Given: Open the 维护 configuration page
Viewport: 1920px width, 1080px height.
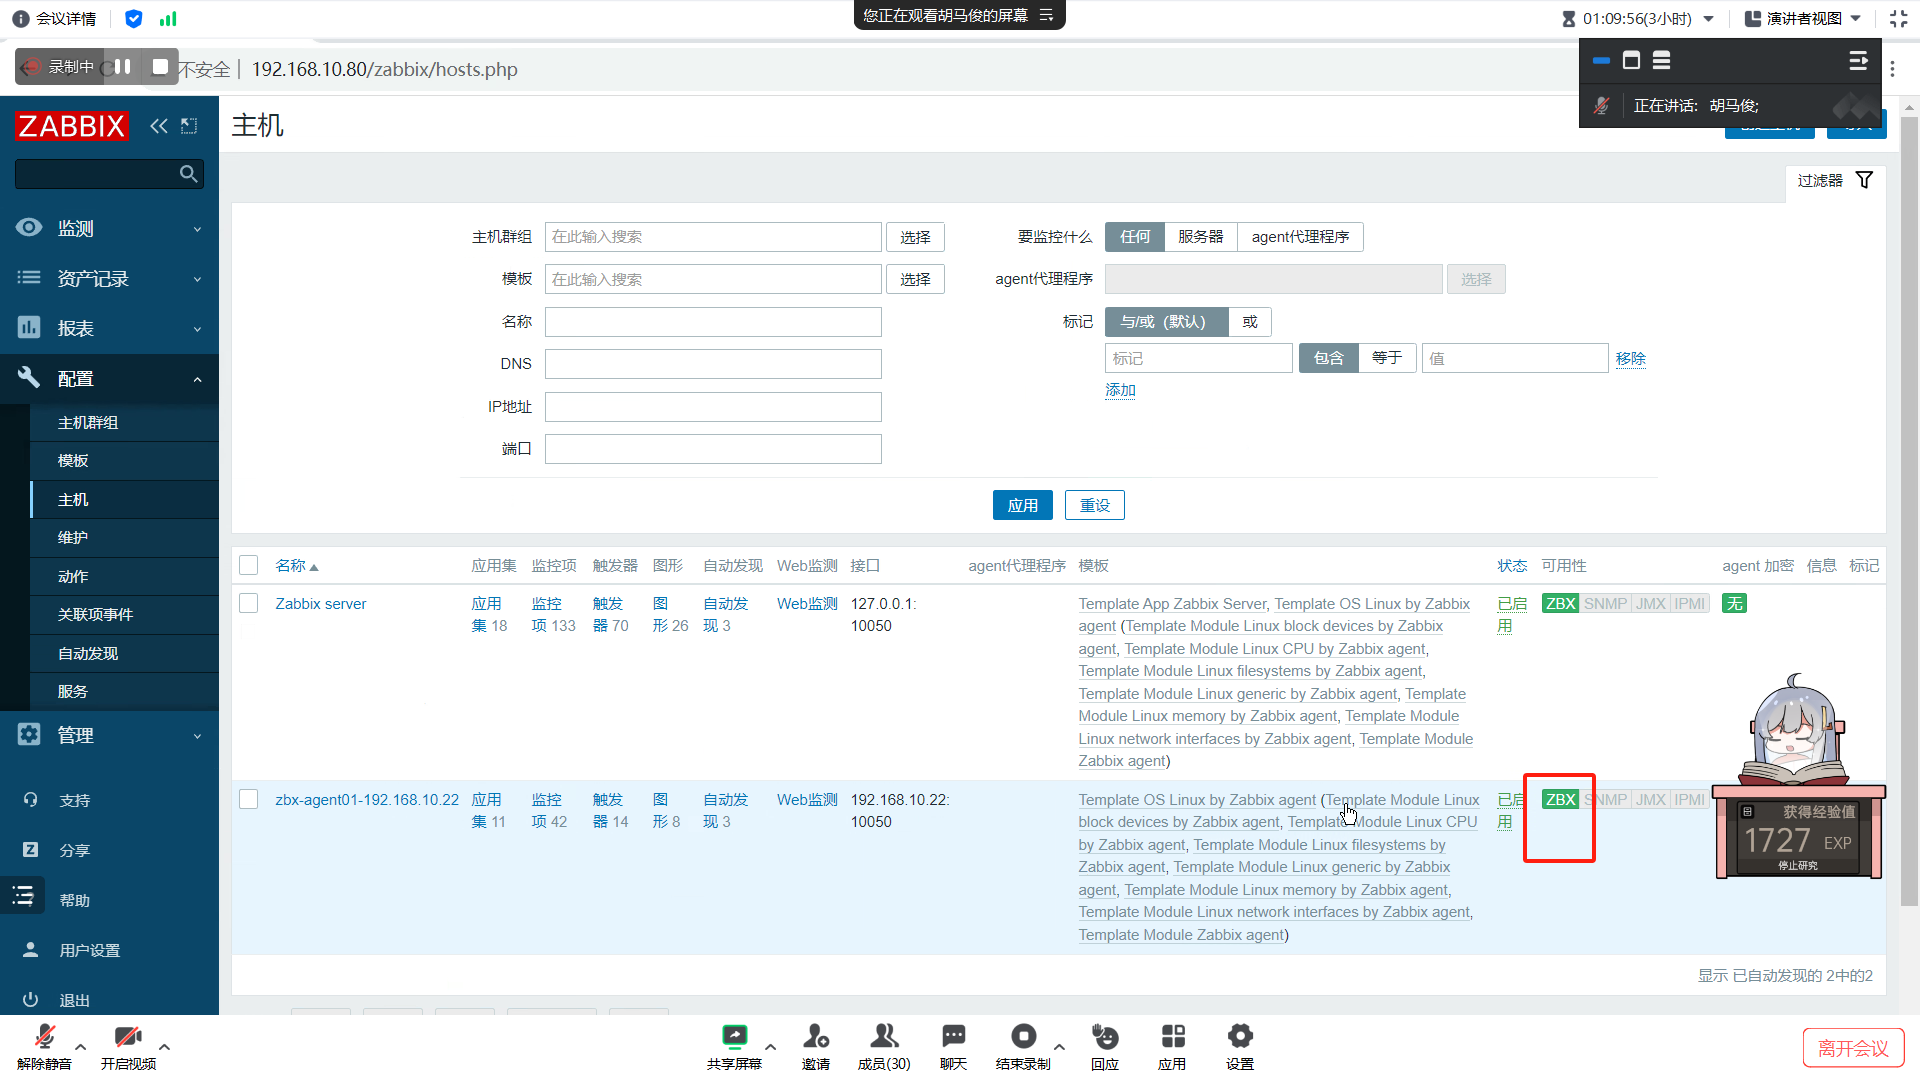Looking at the screenshot, I should (124, 538).
